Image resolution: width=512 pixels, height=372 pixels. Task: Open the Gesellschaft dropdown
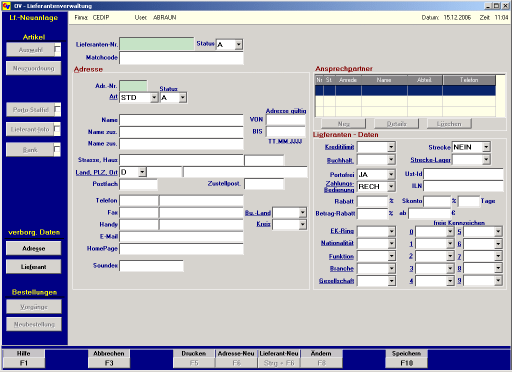click(x=392, y=281)
